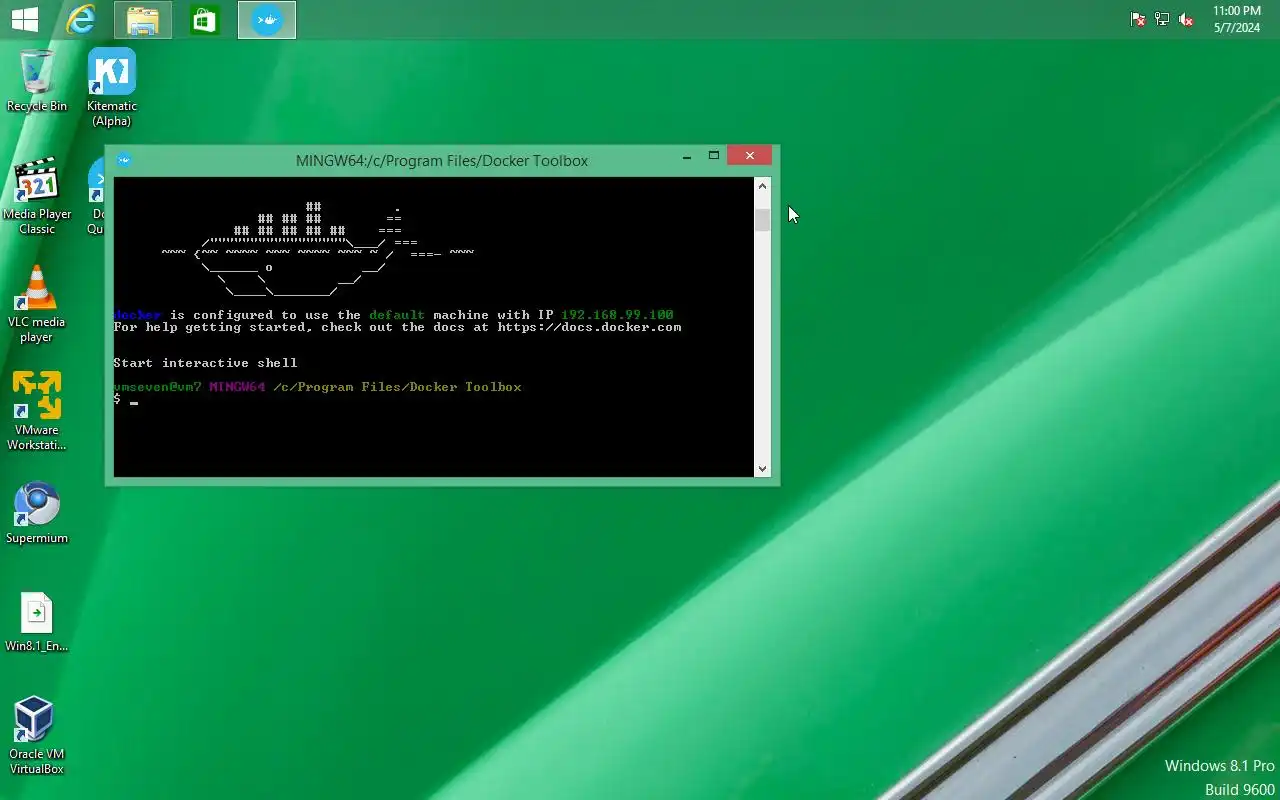
Task: Click the terminal scrollbar down arrow
Action: click(763, 468)
